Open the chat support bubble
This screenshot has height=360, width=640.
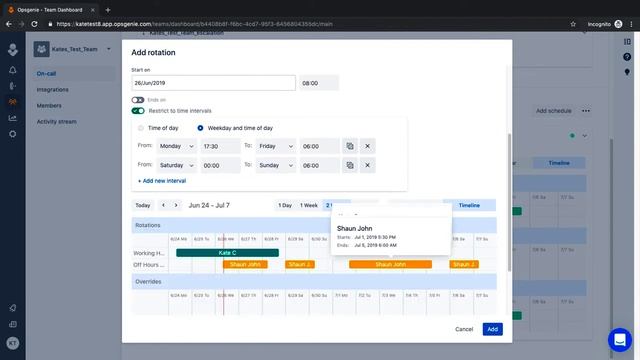pyautogui.click(x=620, y=340)
